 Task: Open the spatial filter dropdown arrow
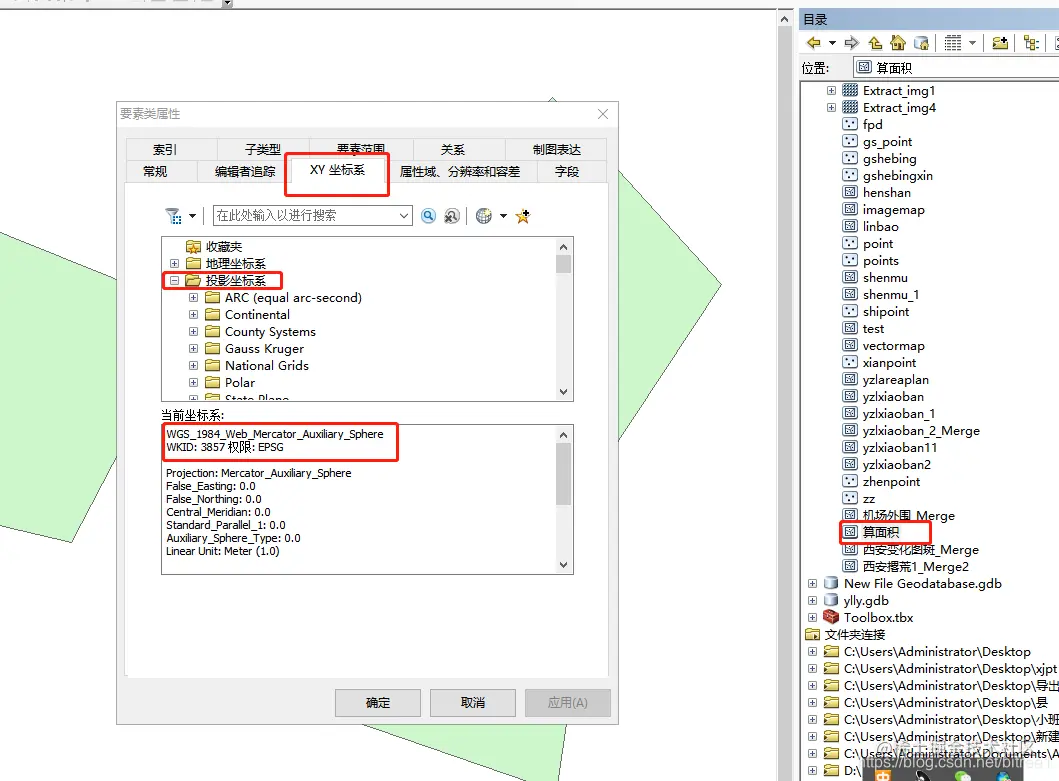[x=192, y=216]
